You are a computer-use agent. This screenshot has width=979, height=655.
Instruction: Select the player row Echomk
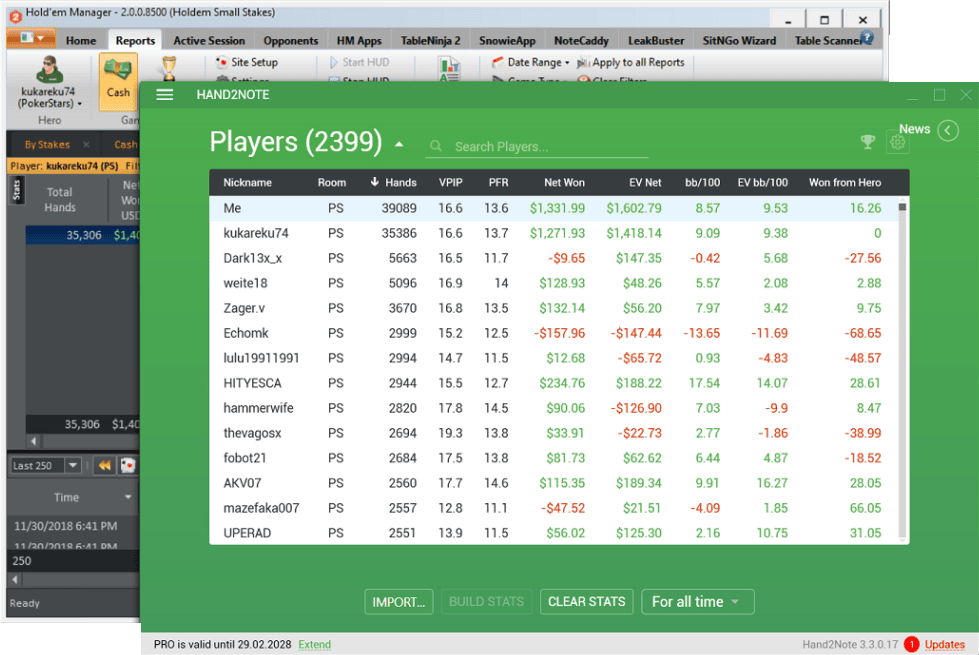coord(553,333)
